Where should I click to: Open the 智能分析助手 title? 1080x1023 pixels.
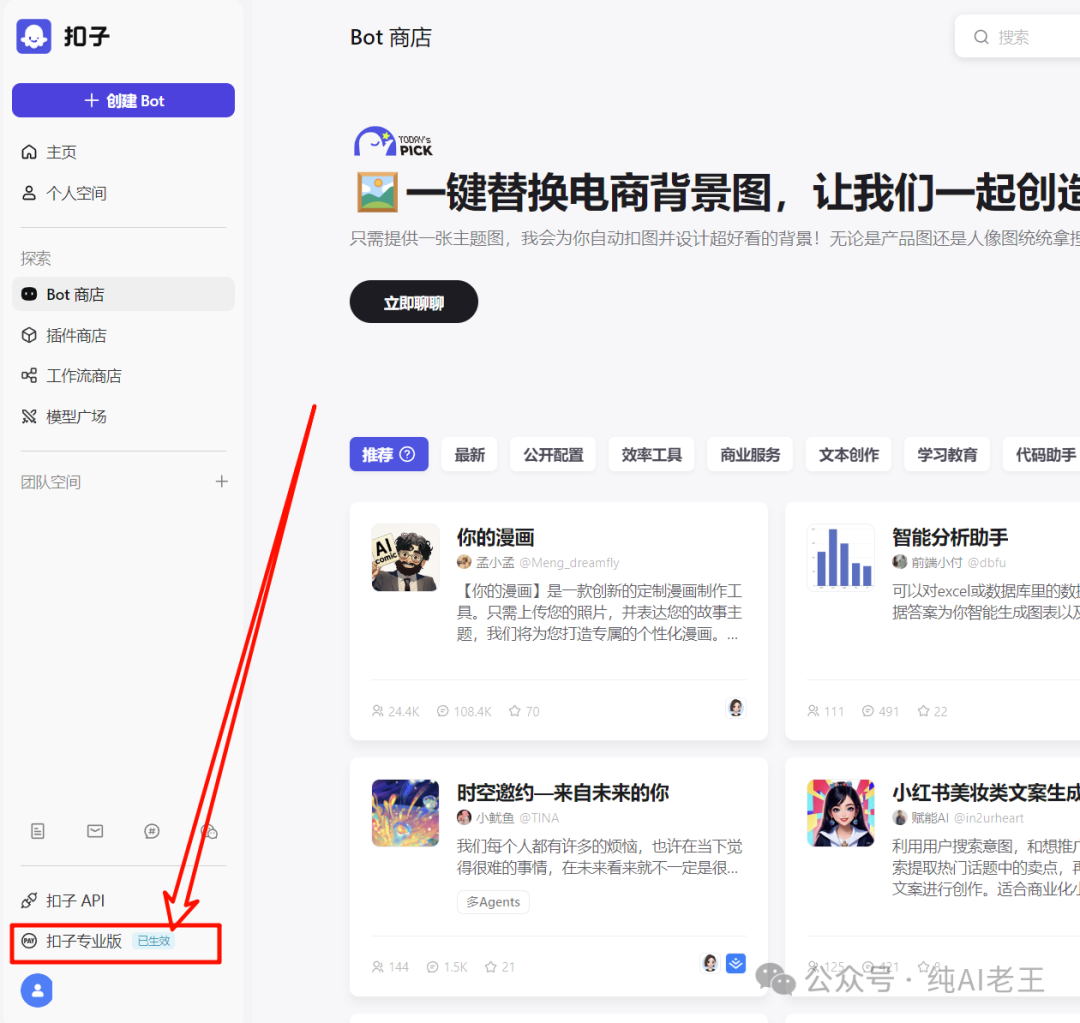(950, 537)
